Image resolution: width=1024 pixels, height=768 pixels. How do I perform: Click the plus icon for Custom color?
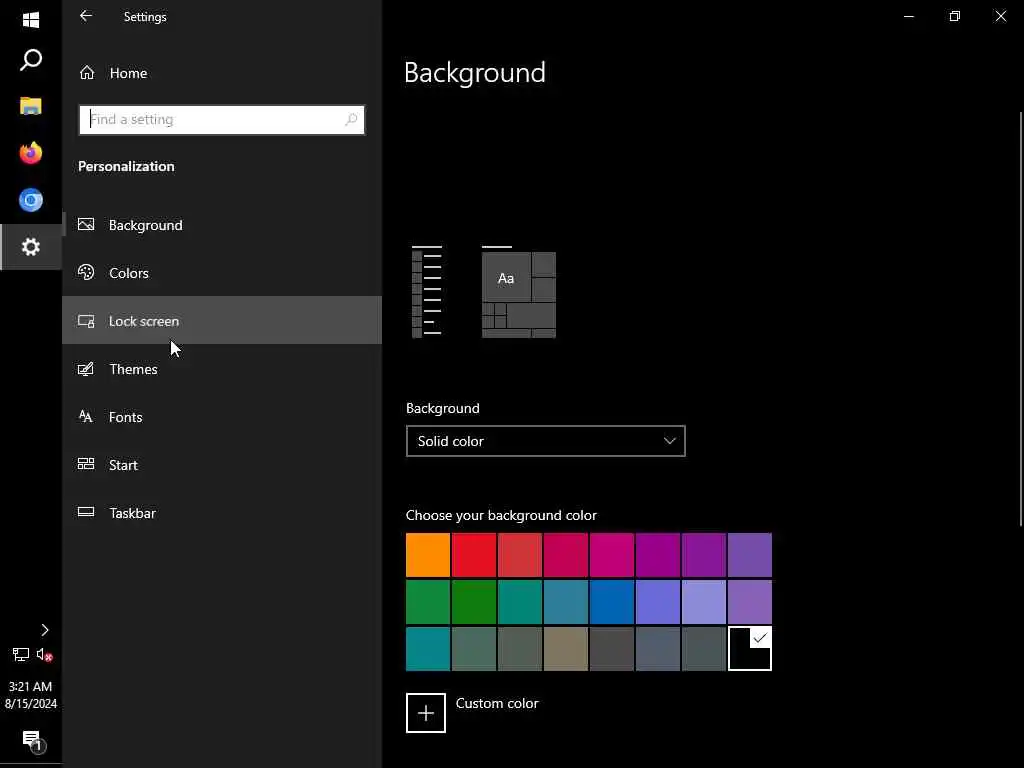pos(426,713)
